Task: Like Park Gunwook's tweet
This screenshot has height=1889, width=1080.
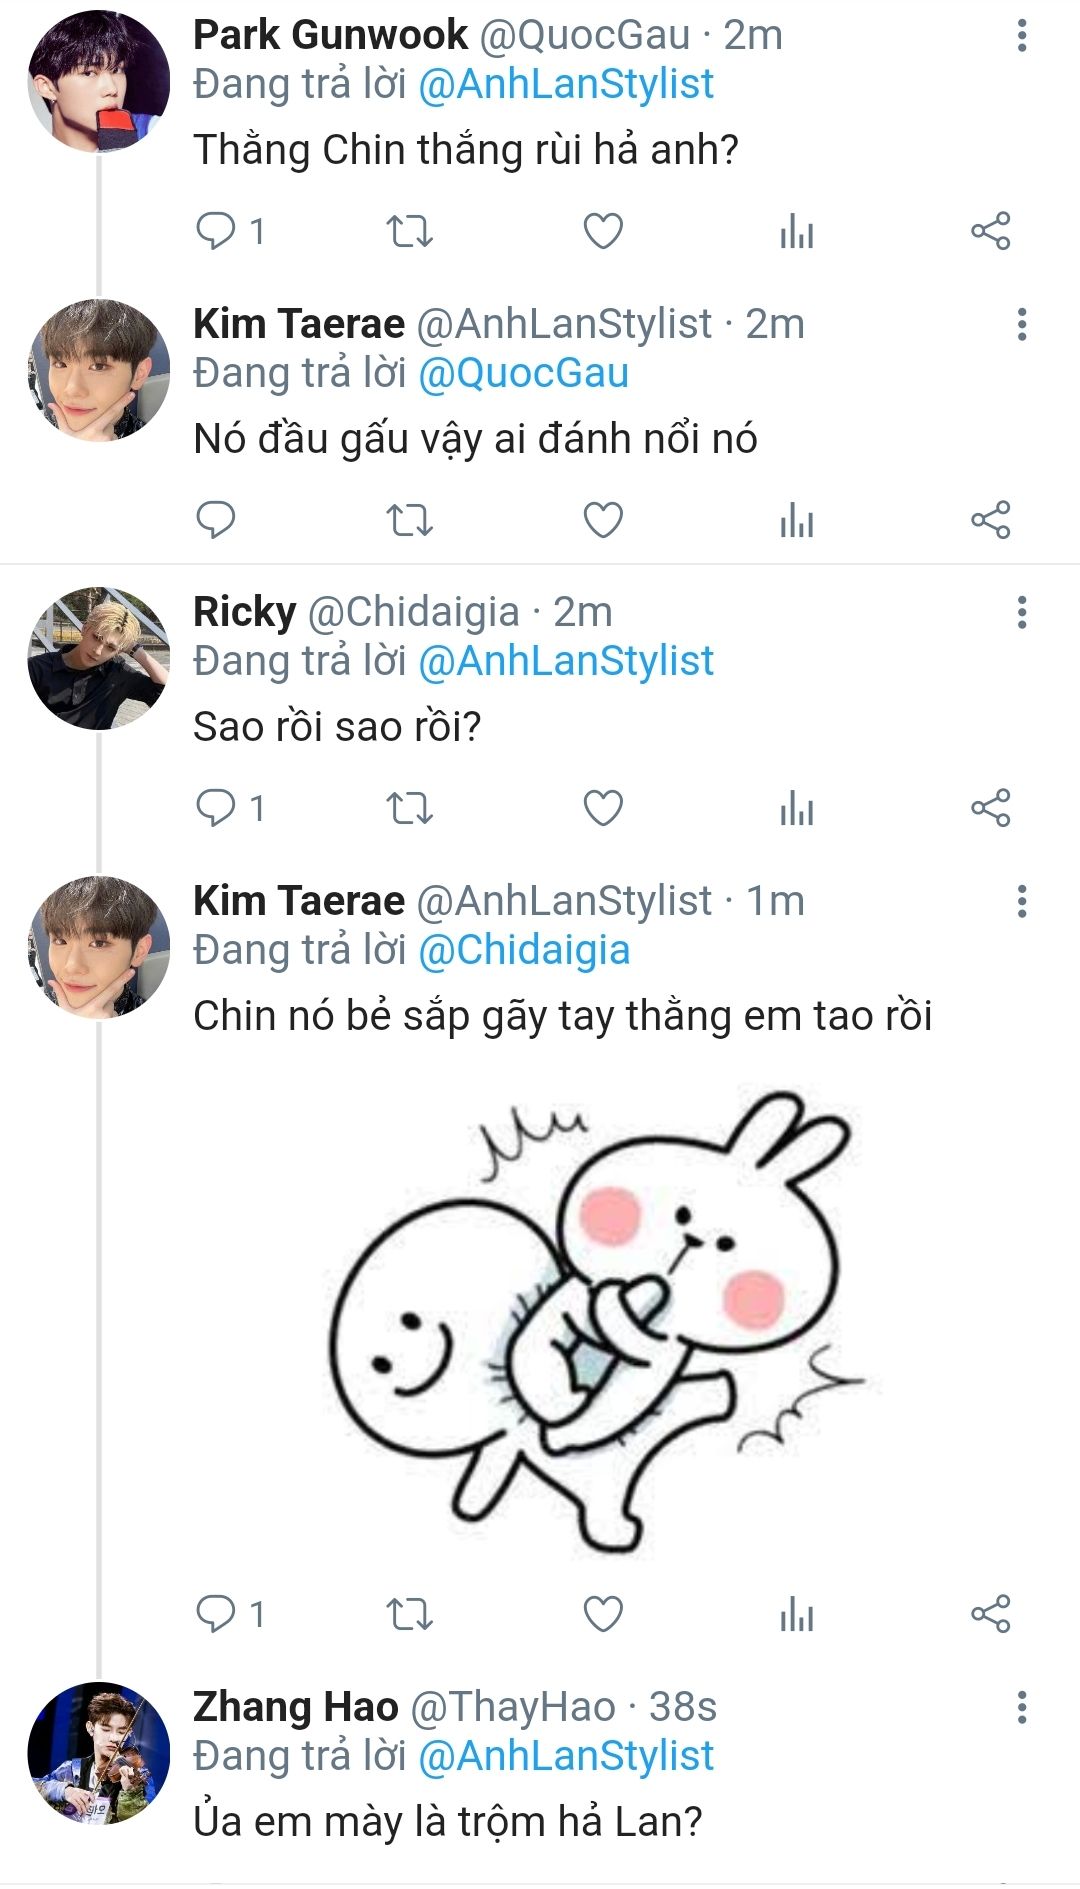Action: point(603,232)
